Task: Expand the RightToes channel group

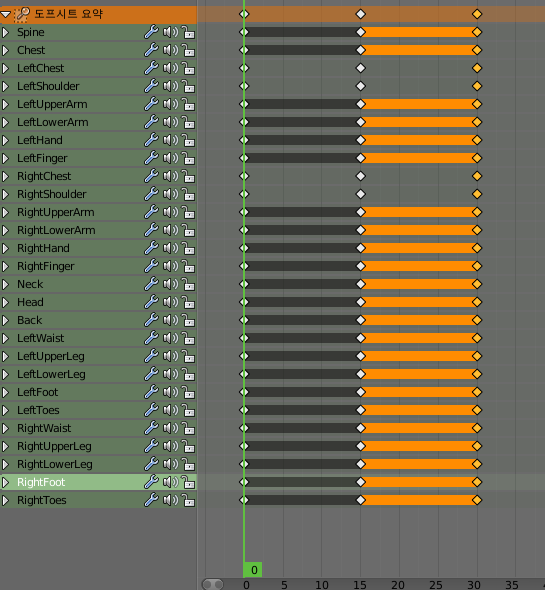Action: point(6,500)
